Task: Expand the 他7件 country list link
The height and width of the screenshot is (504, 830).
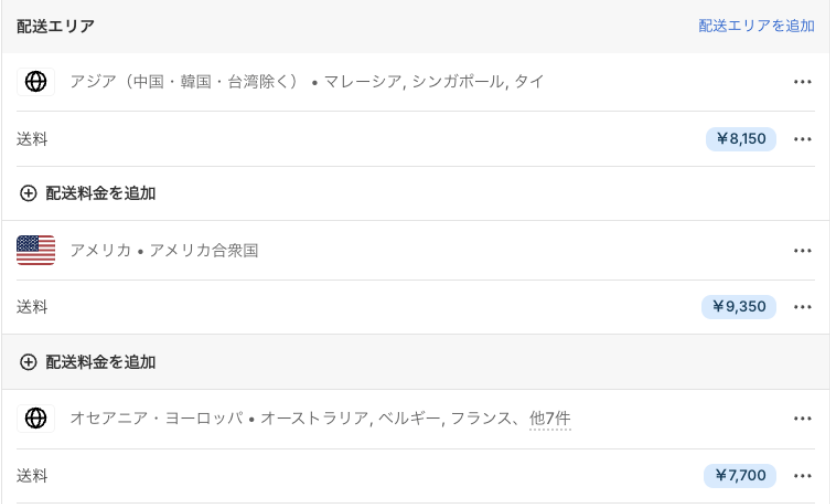Action: point(550,418)
